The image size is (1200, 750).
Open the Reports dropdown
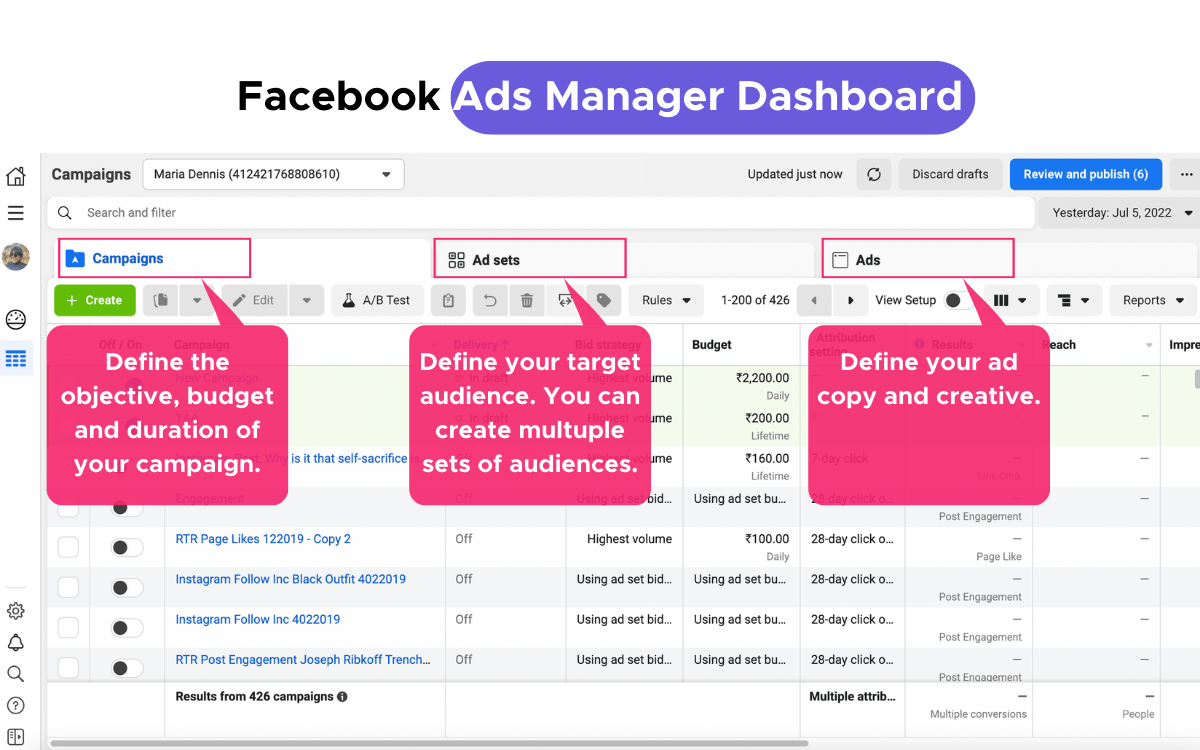(x=1152, y=300)
